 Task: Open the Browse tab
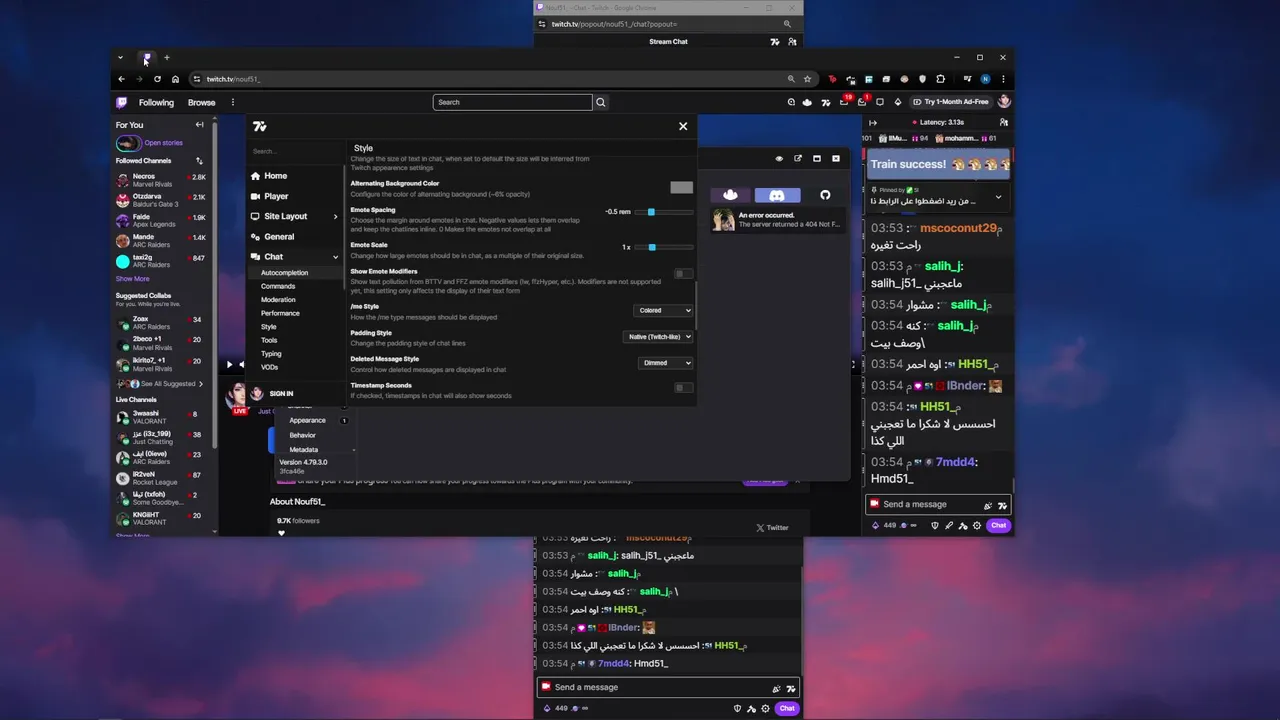click(201, 102)
